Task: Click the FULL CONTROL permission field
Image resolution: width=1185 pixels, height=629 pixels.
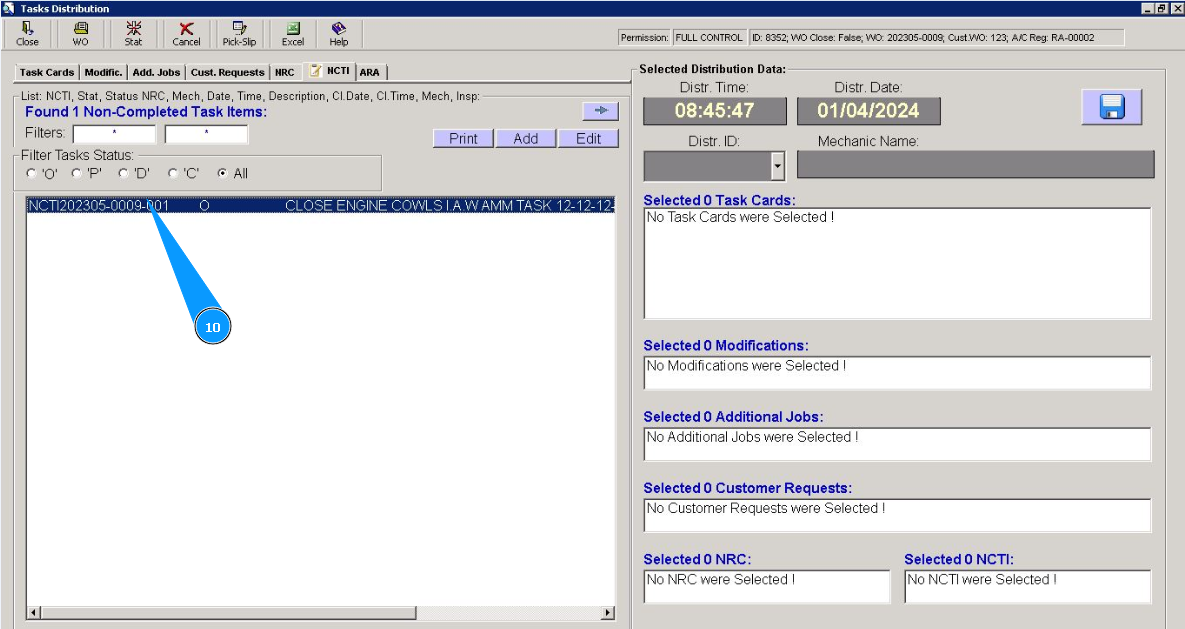Action: [x=709, y=38]
